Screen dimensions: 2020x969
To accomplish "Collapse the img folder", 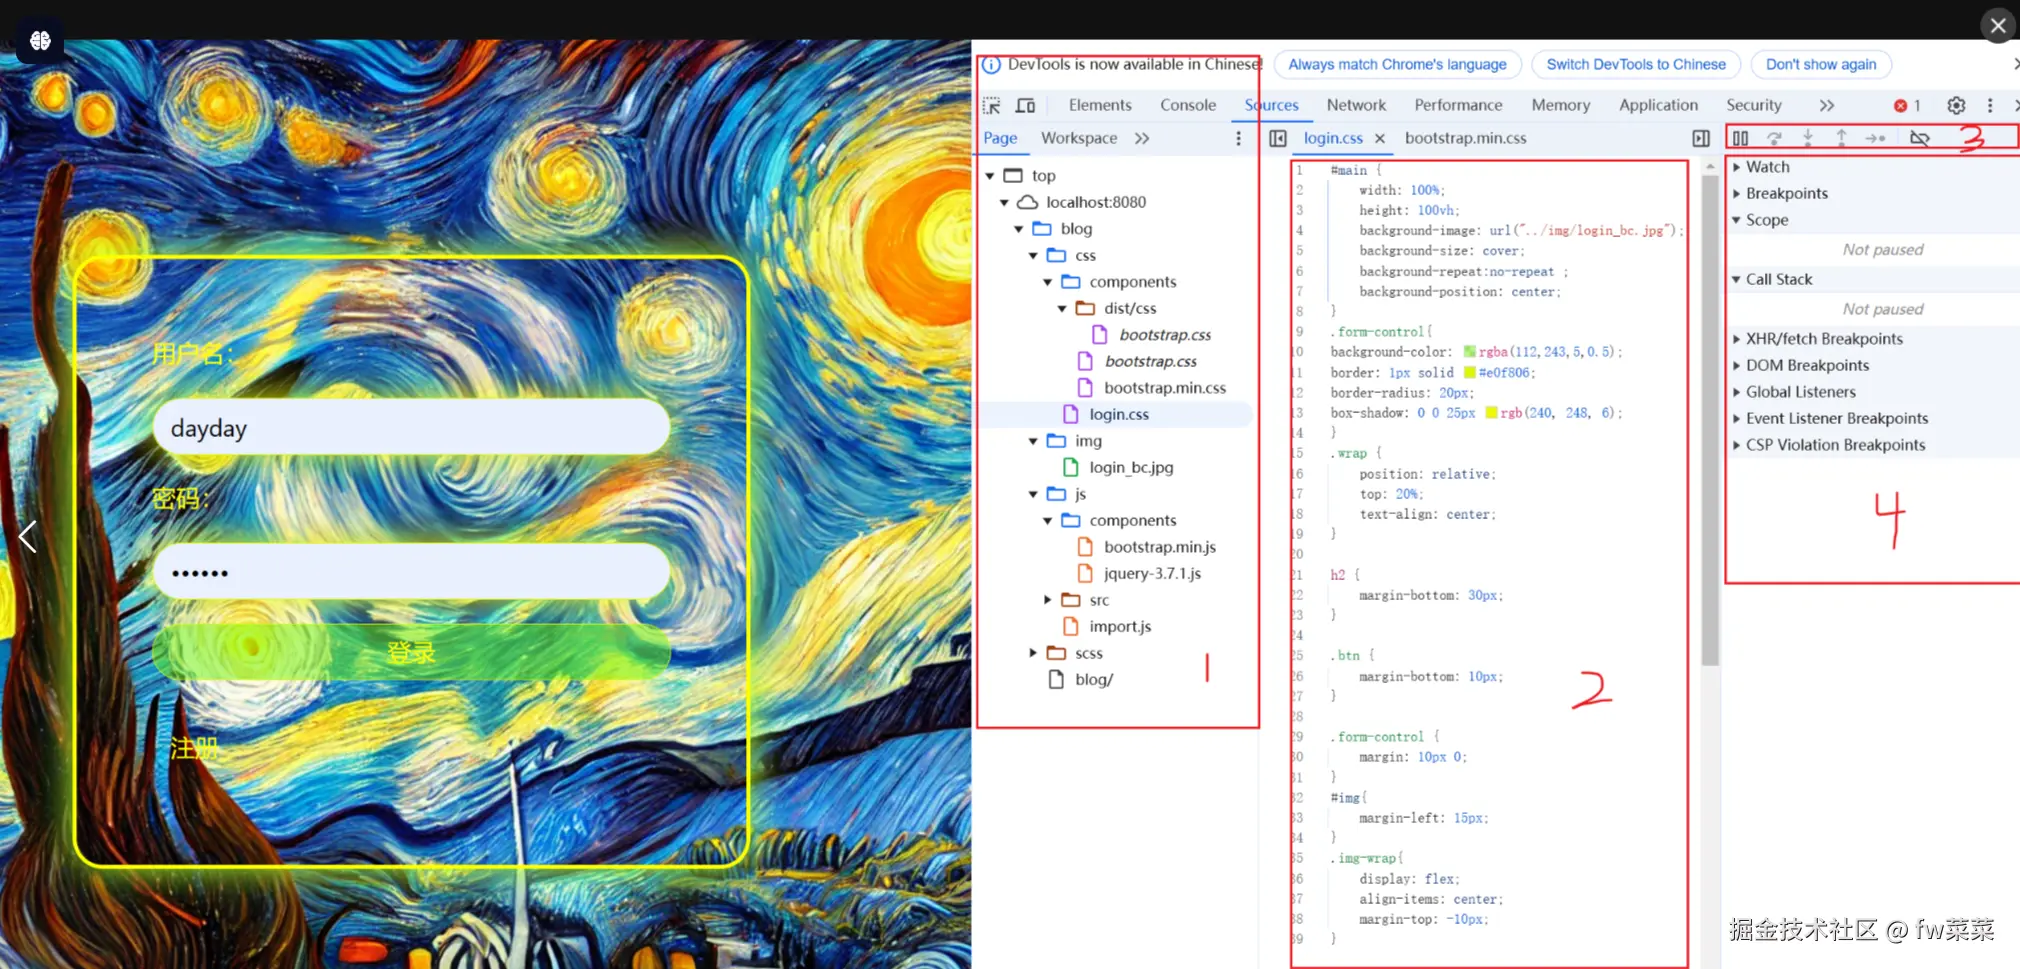I will click(x=1033, y=441).
